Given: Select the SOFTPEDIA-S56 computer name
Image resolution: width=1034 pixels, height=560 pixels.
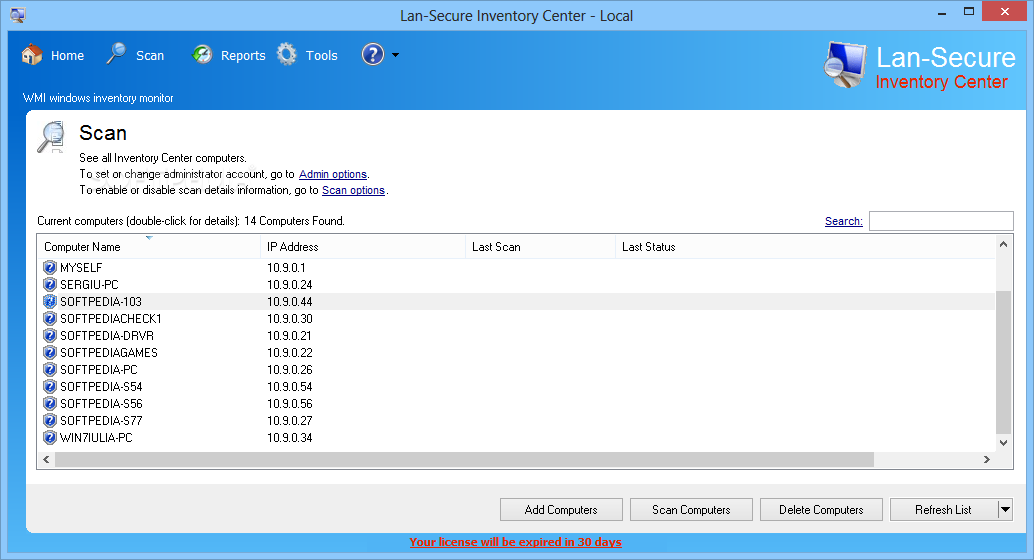Looking at the screenshot, I should point(101,404).
